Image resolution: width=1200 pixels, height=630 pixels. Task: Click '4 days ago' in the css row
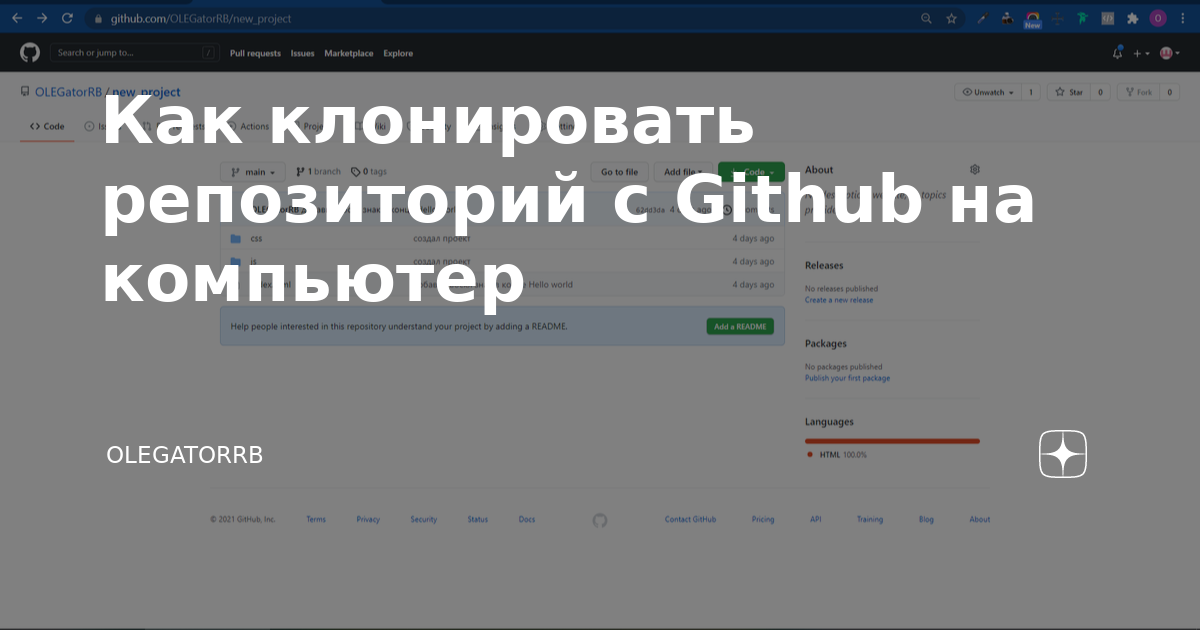click(753, 239)
